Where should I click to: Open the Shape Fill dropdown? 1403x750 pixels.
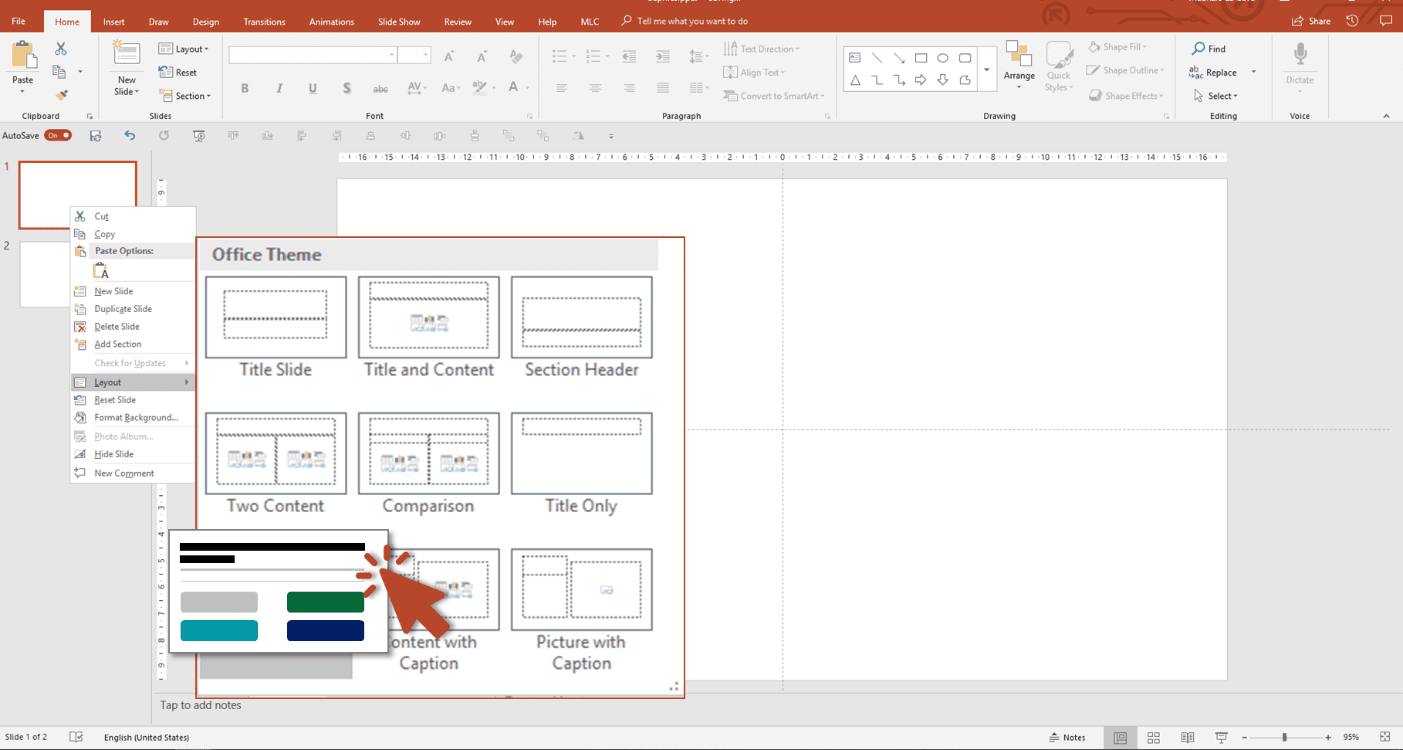pyautogui.click(x=1119, y=45)
